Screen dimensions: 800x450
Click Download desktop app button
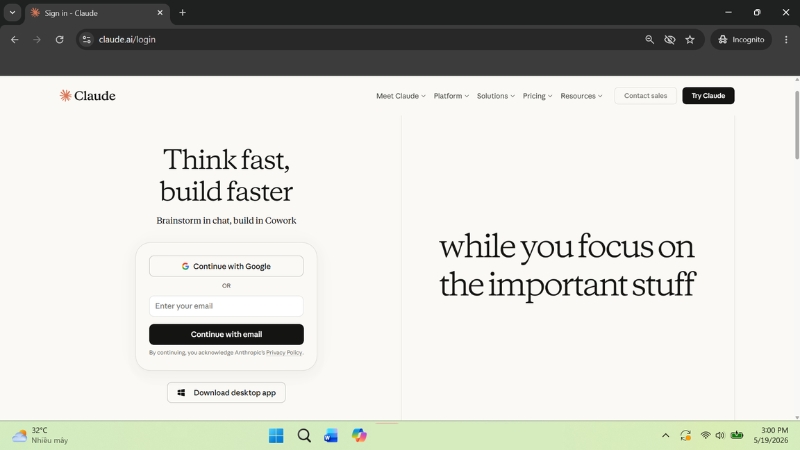pos(226,392)
